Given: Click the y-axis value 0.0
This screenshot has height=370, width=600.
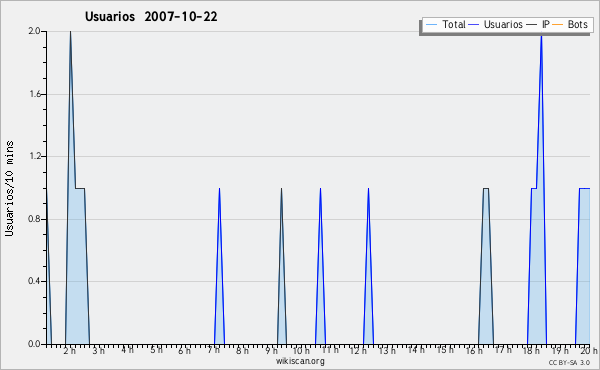Looking at the screenshot, I should (34, 344).
